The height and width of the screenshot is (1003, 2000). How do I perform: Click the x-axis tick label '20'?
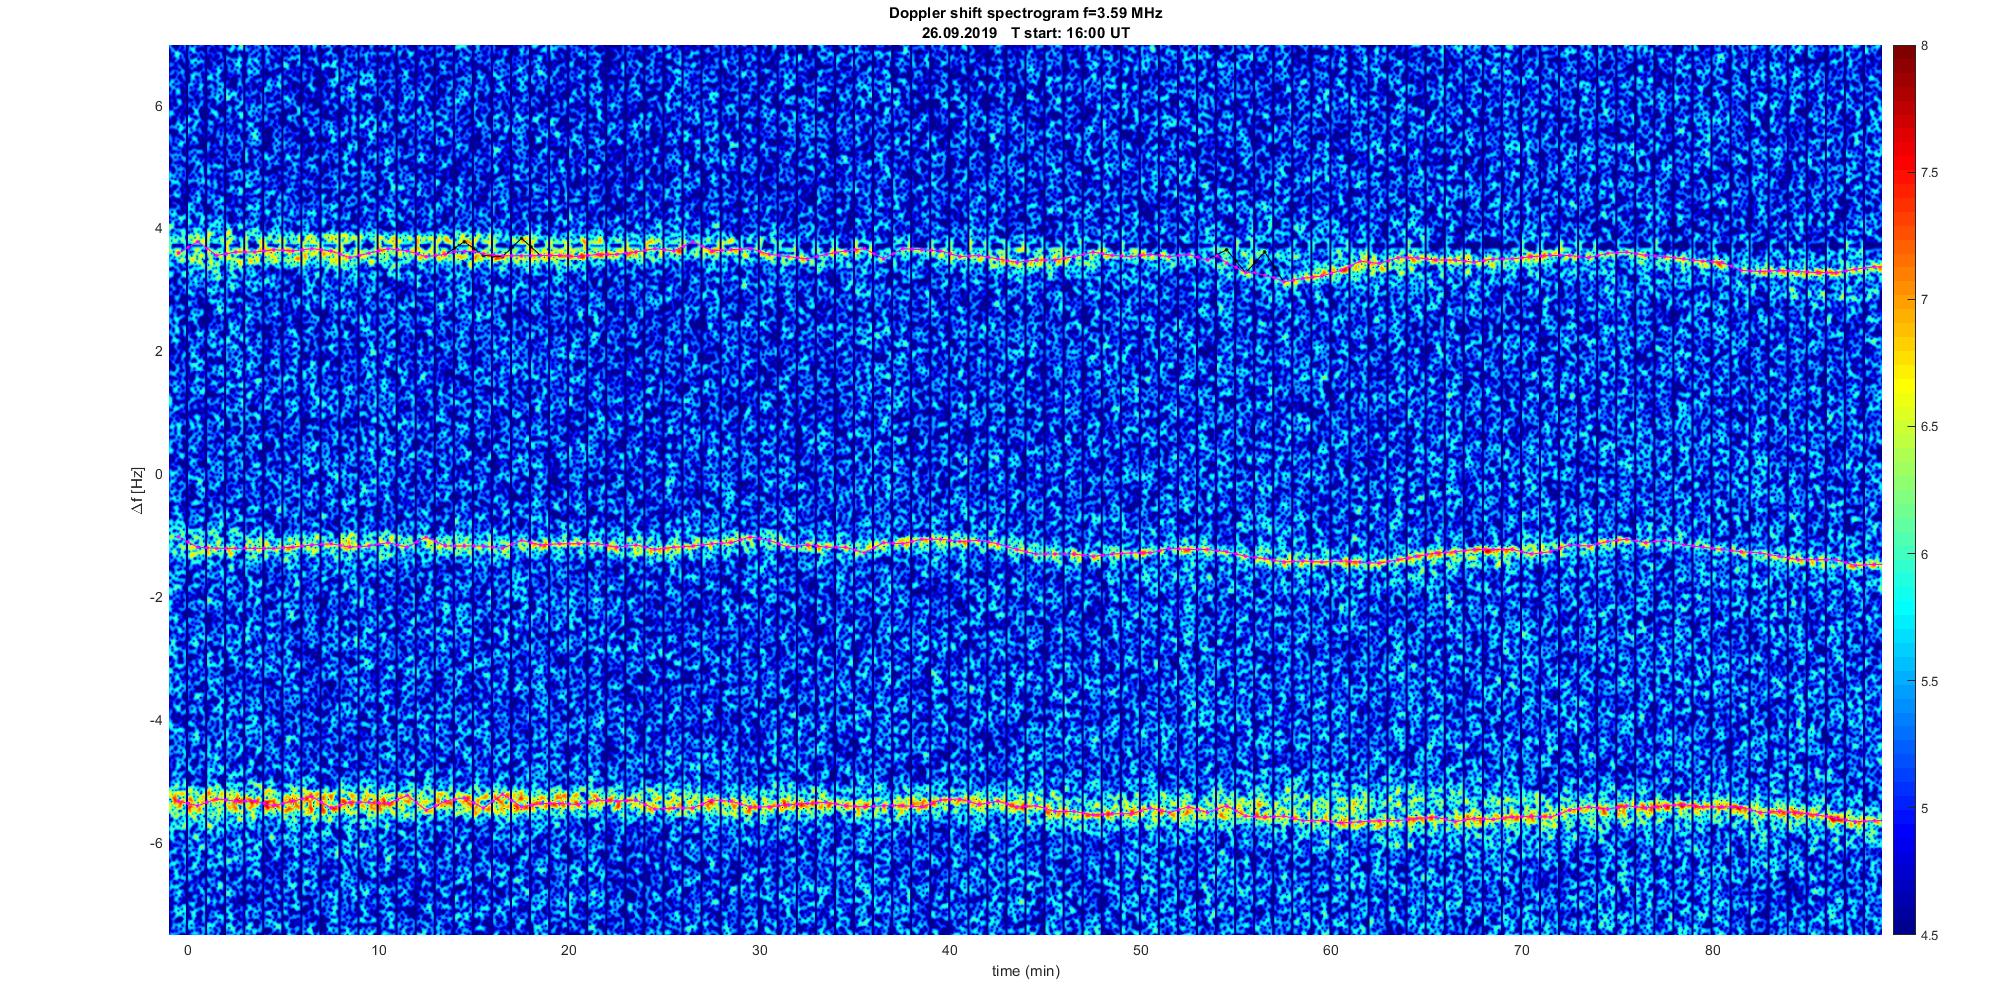click(x=569, y=950)
